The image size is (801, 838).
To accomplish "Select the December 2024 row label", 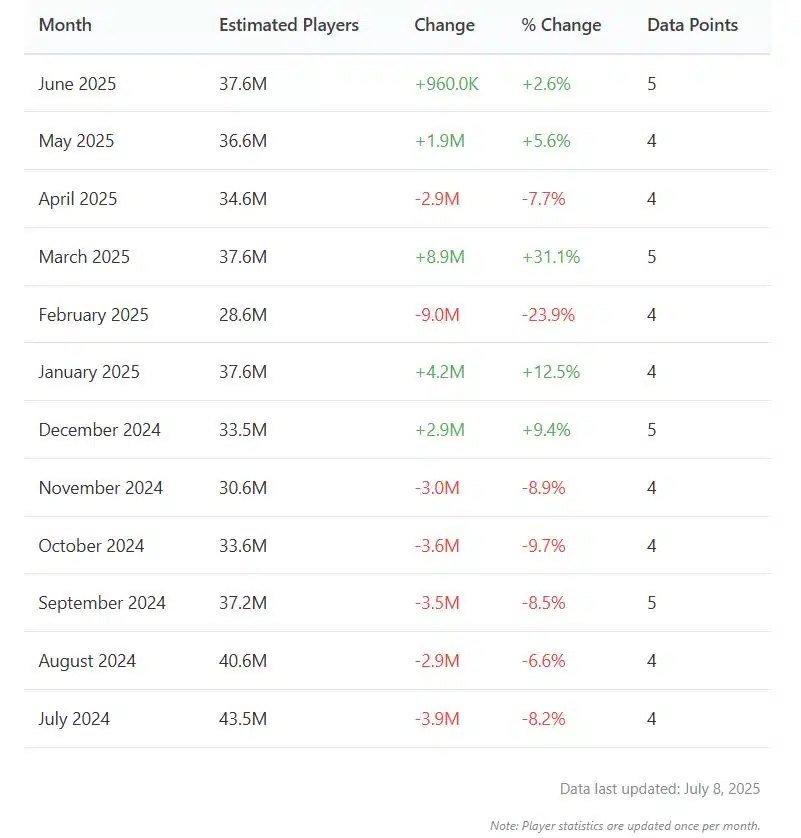I will coord(100,430).
